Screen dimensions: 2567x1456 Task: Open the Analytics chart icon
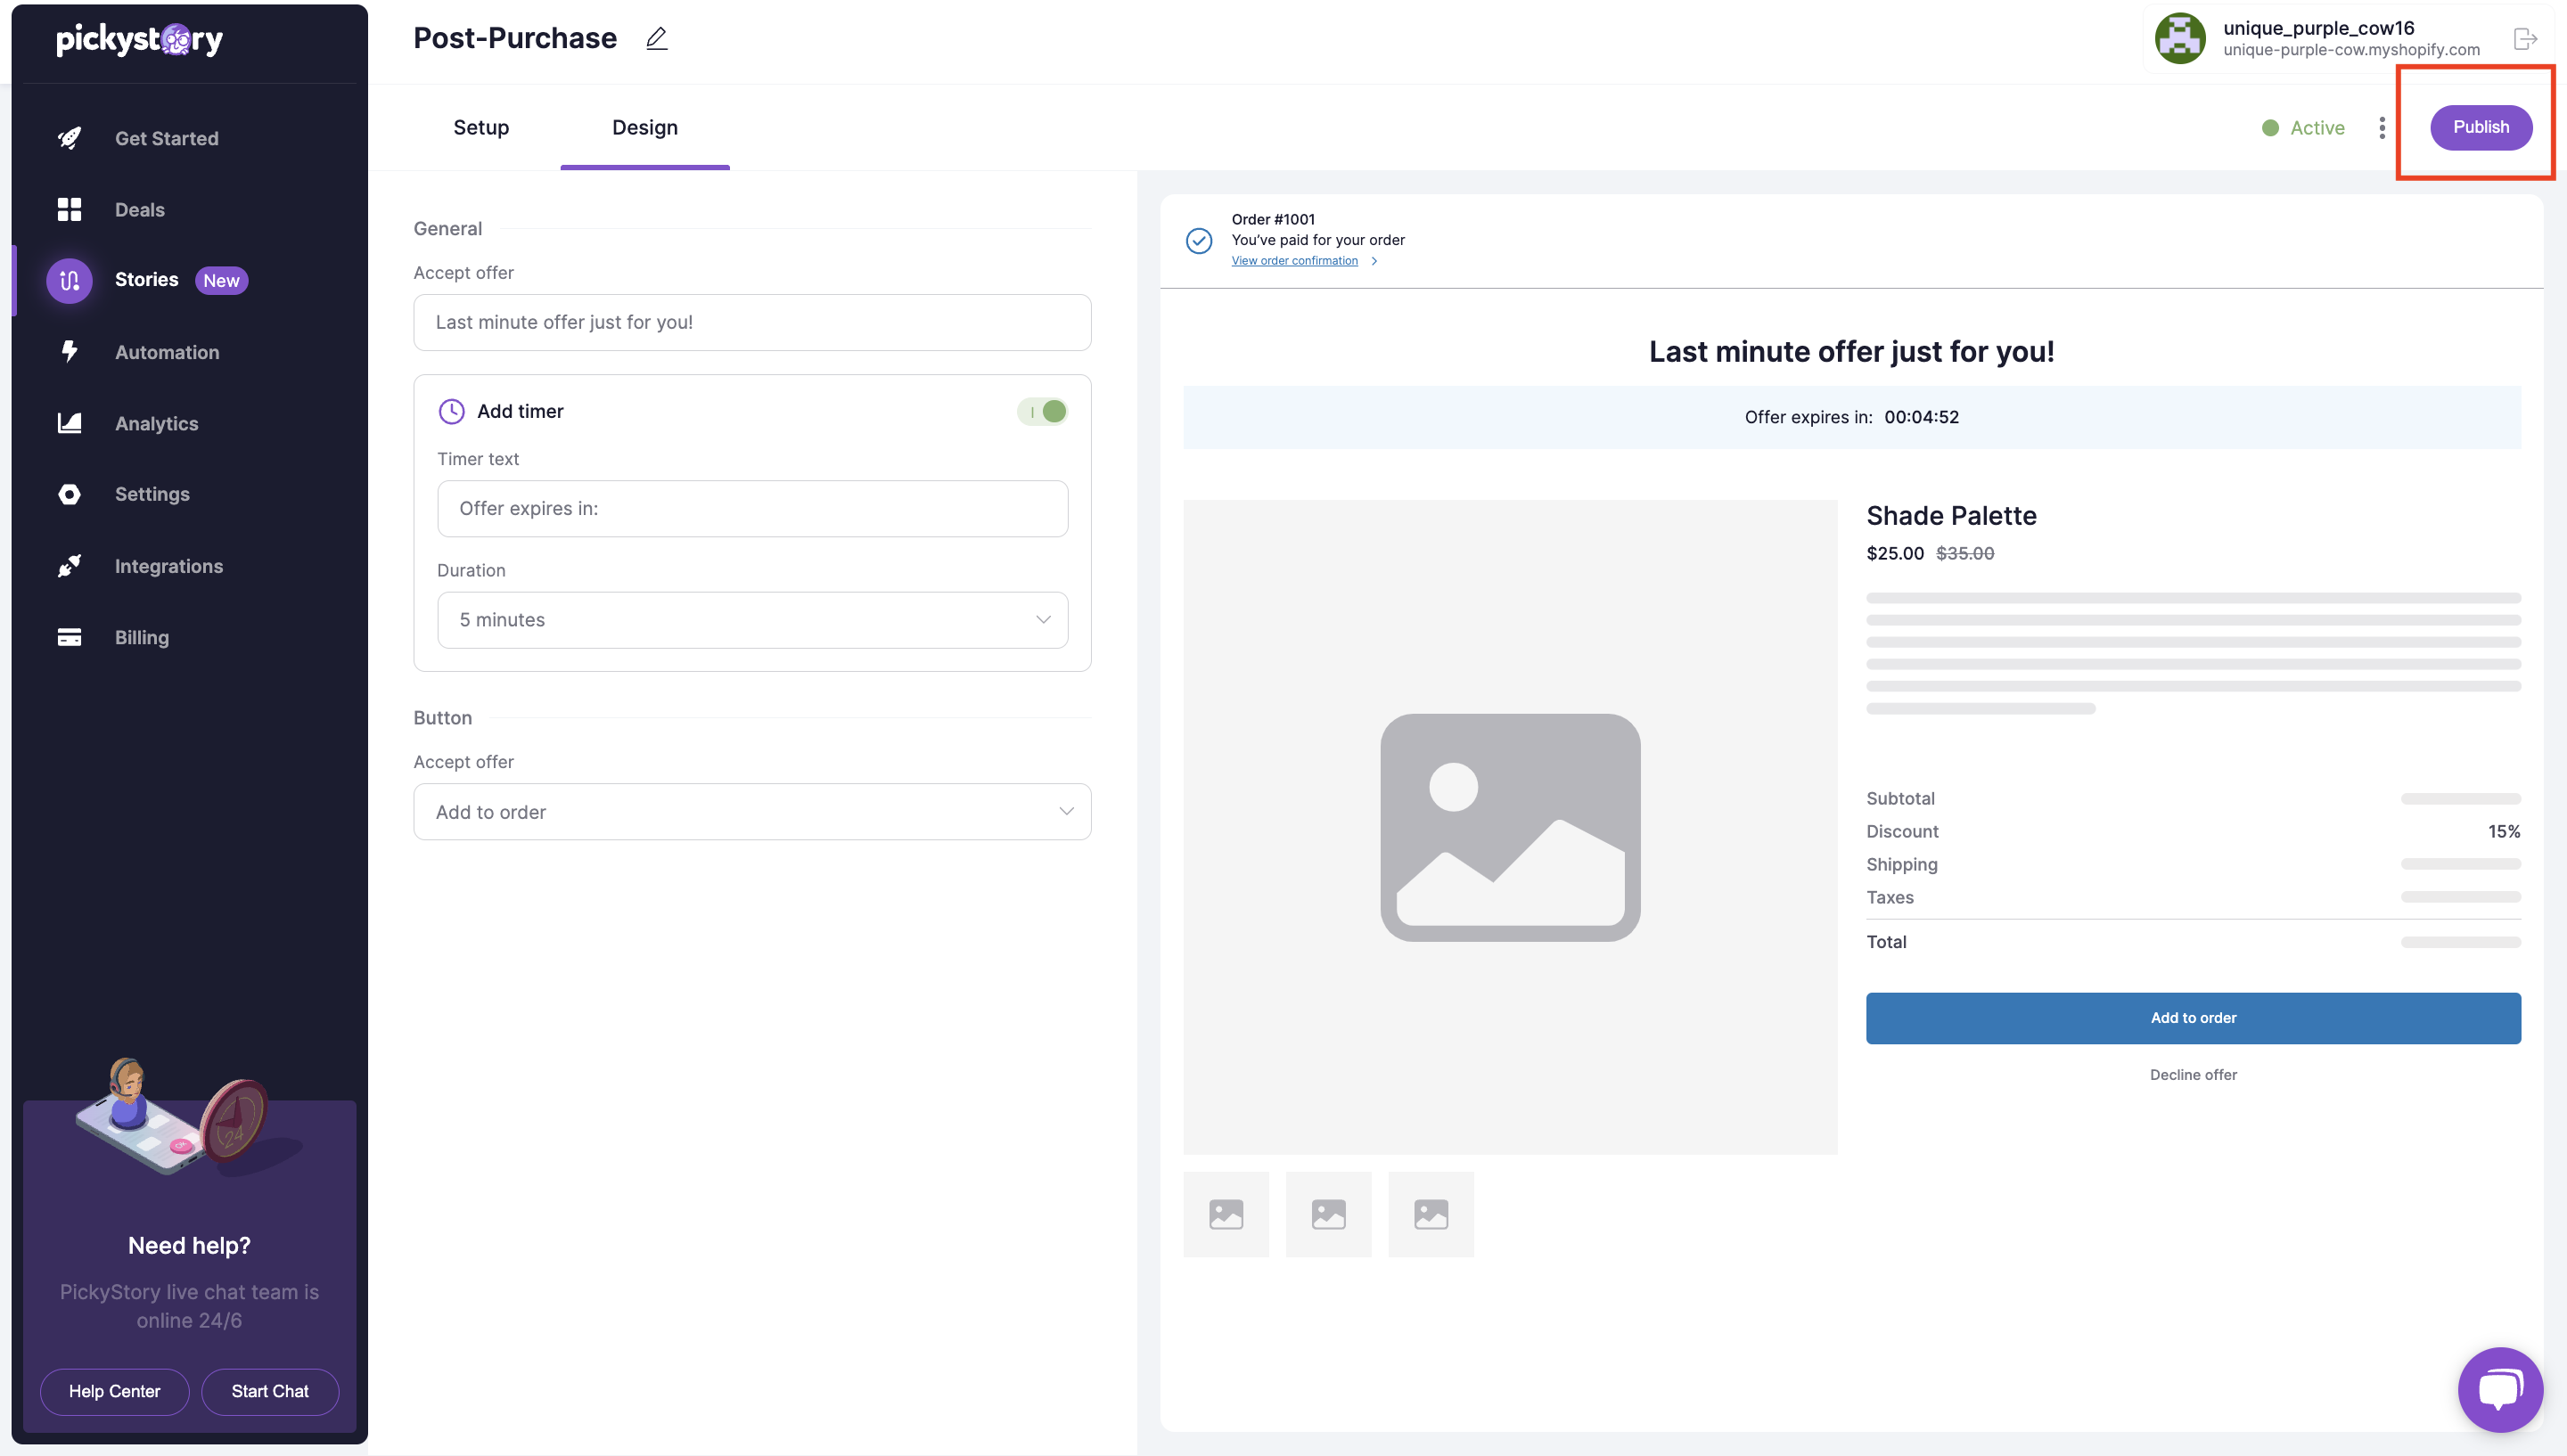coord(69,423)
